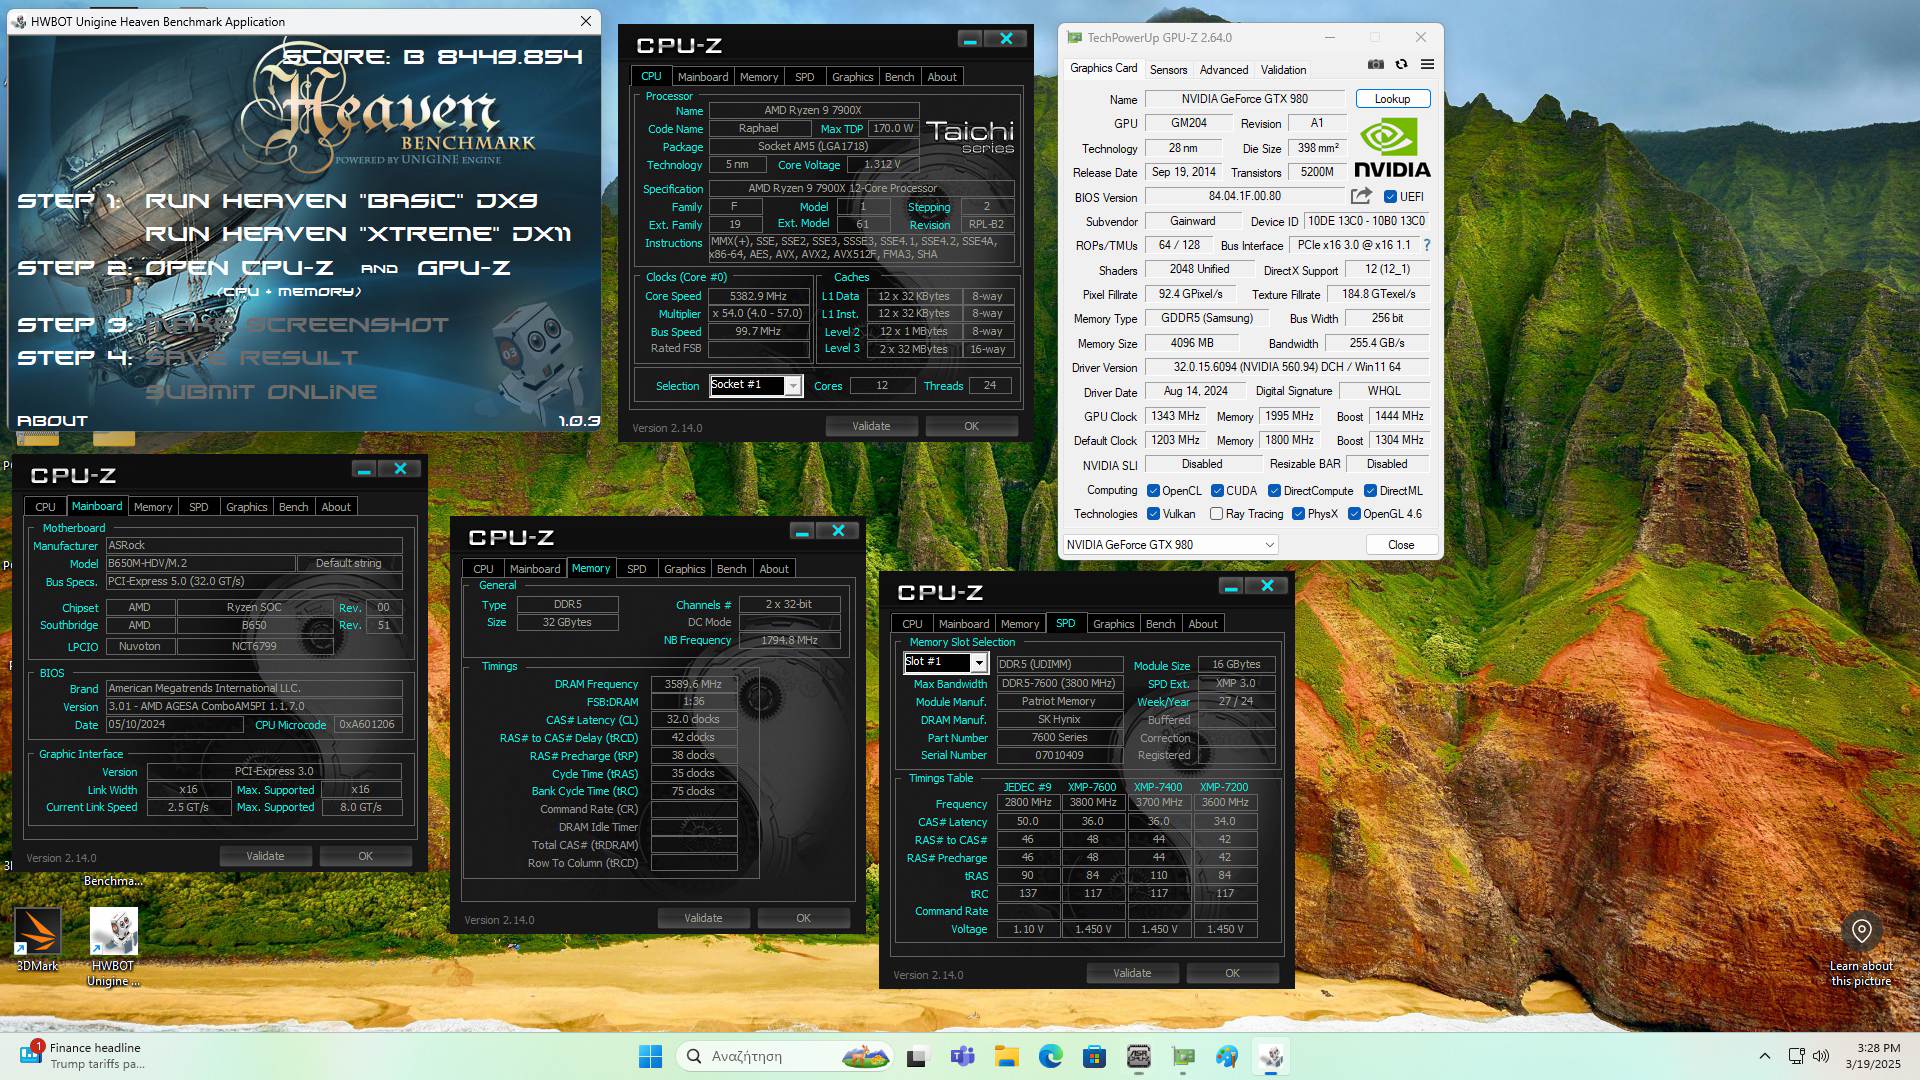Click the Part Number value 7600 Series
This screenshot has height=1080, width=1920.
point(1059,737)
